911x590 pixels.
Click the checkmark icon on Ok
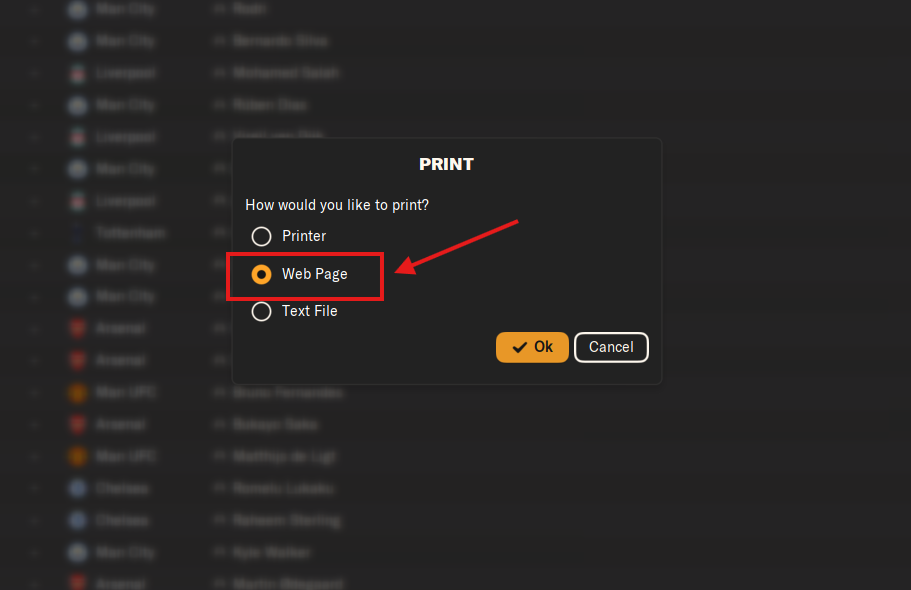click(x=519, y=347)
